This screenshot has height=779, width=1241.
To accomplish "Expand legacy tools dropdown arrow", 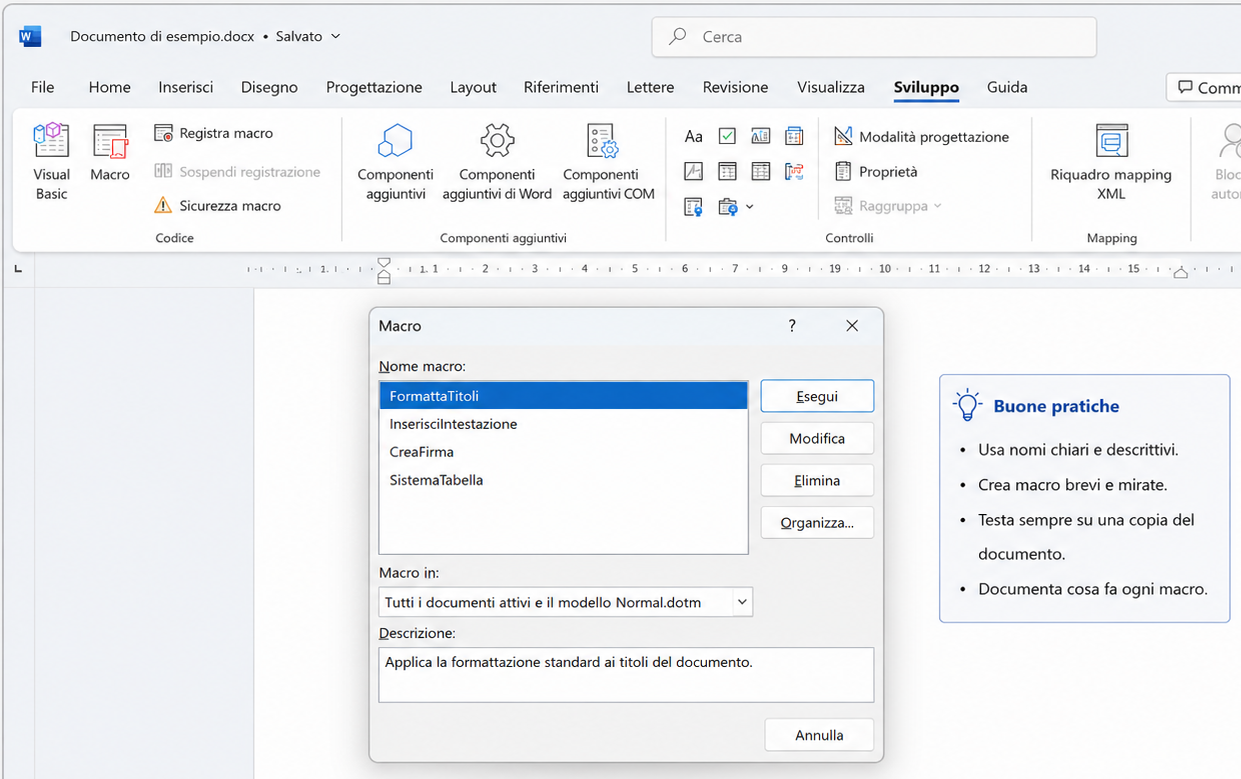I will click(750, 207).
